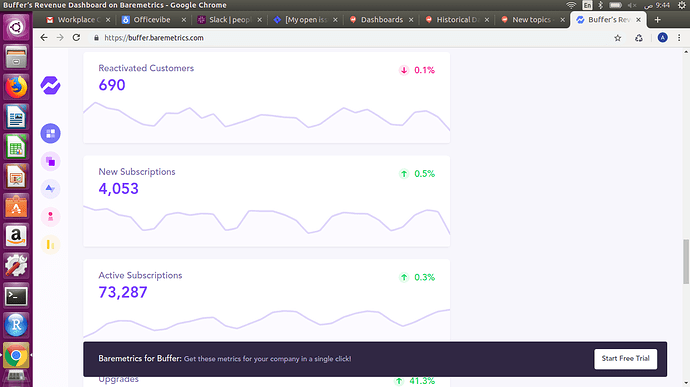Open the Chrome profile avatar
This screenshot has height=387, width=690.
(662, 38)
